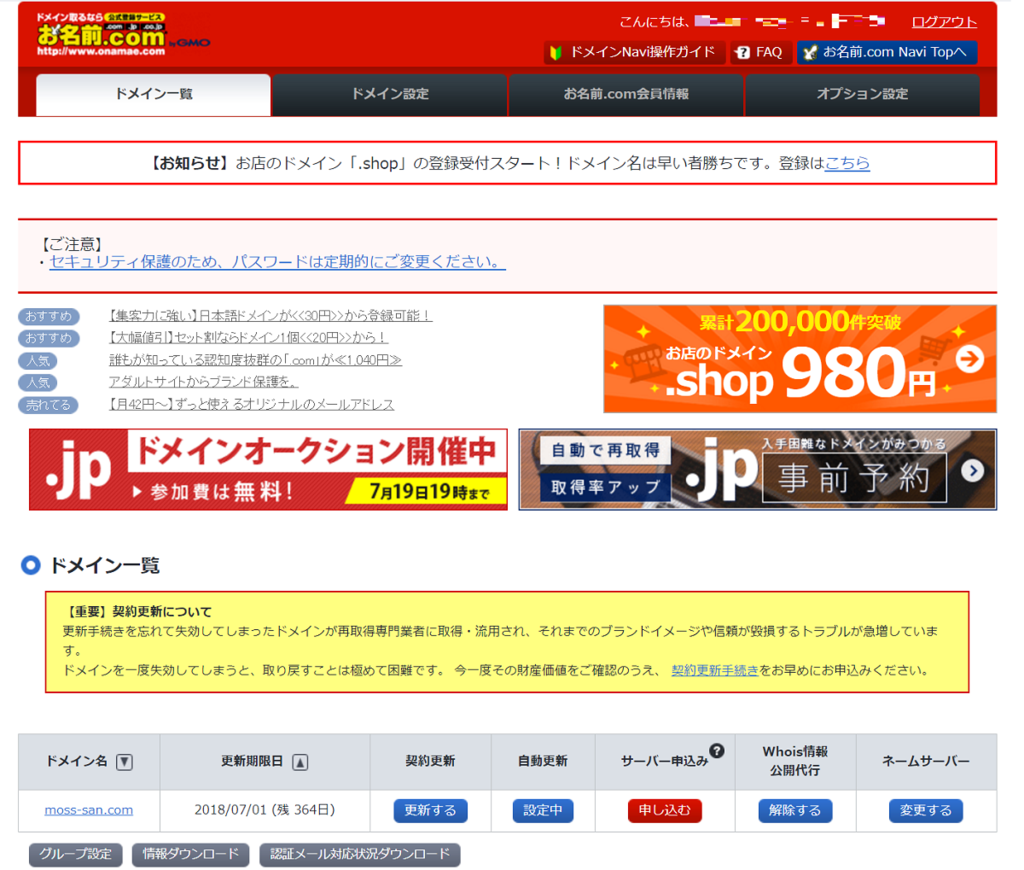Sort domain name column descending arrow
This screenshot has width=1024, height=870.
point(124,762)
